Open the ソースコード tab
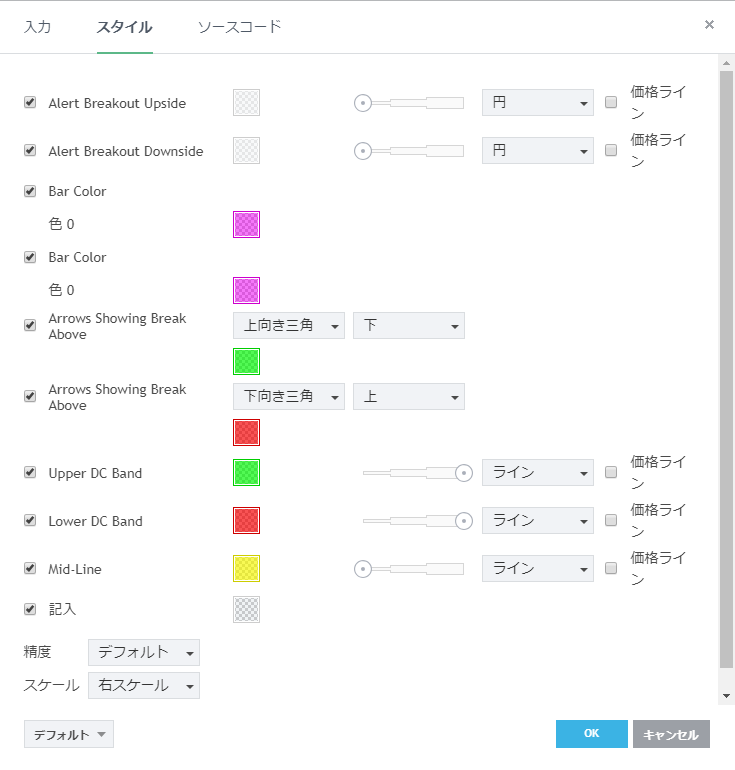Viewport: 735px width, 770px height. coord(239,27)
